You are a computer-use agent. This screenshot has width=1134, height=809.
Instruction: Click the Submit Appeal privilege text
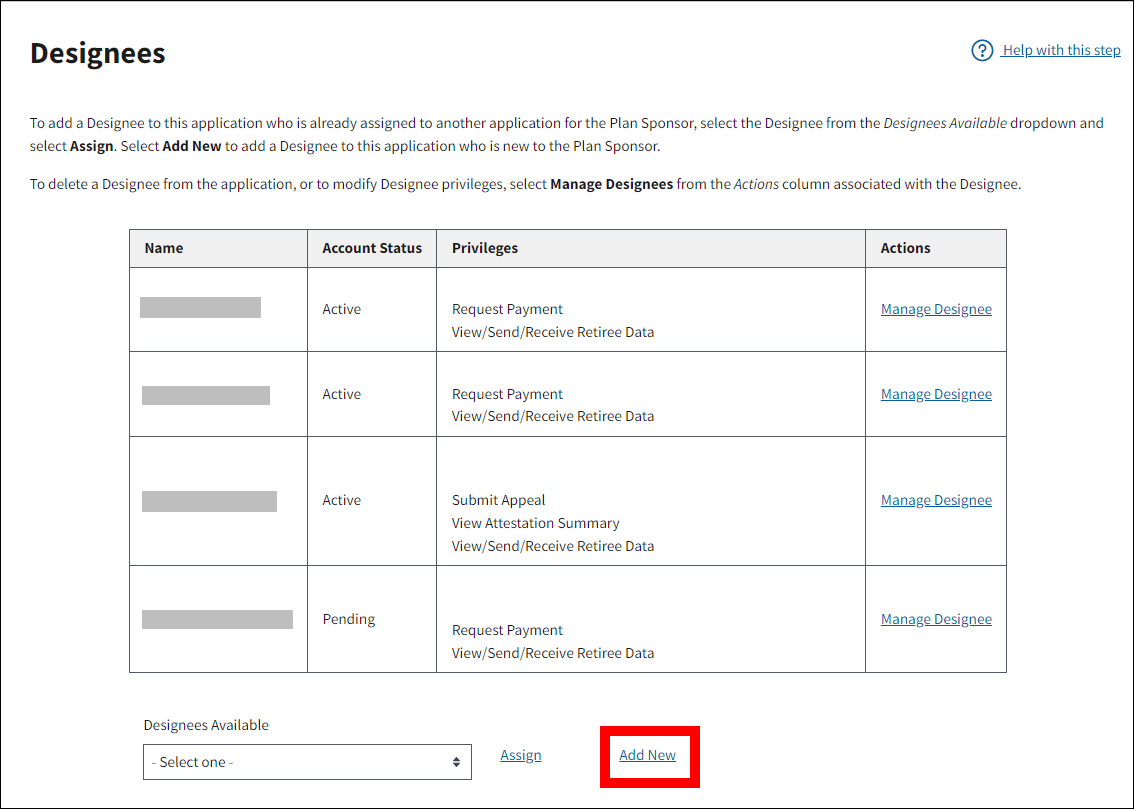(498, 500)
